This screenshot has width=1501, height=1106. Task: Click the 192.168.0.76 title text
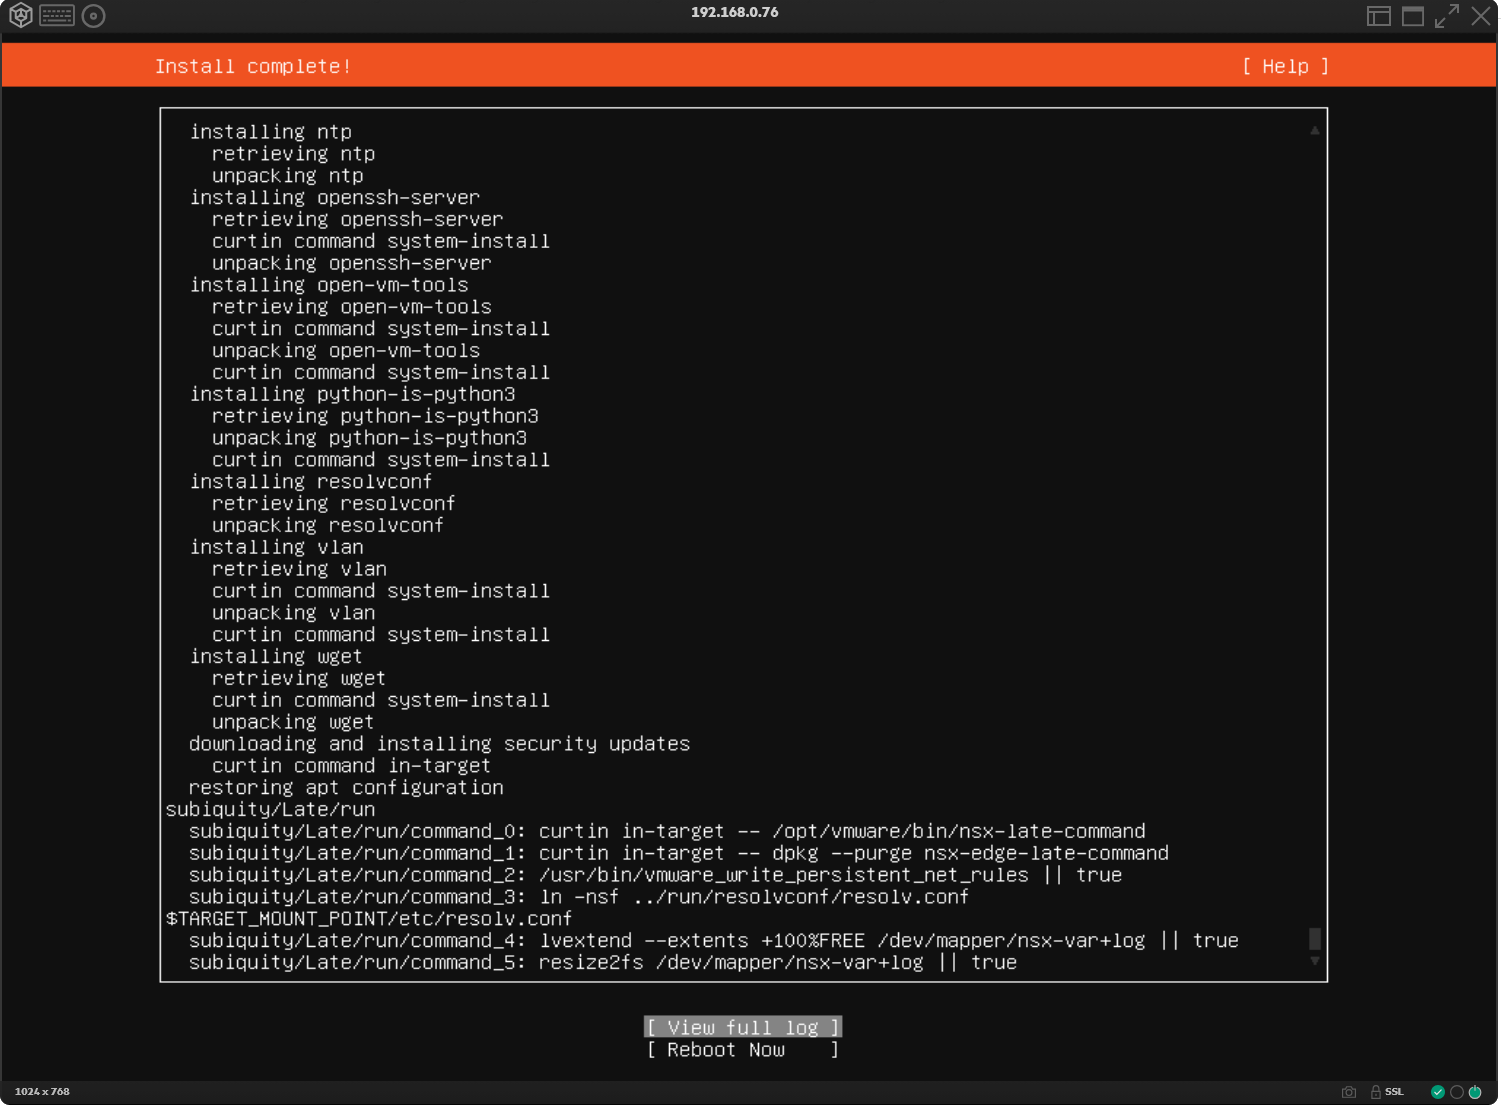coord(734,13)
